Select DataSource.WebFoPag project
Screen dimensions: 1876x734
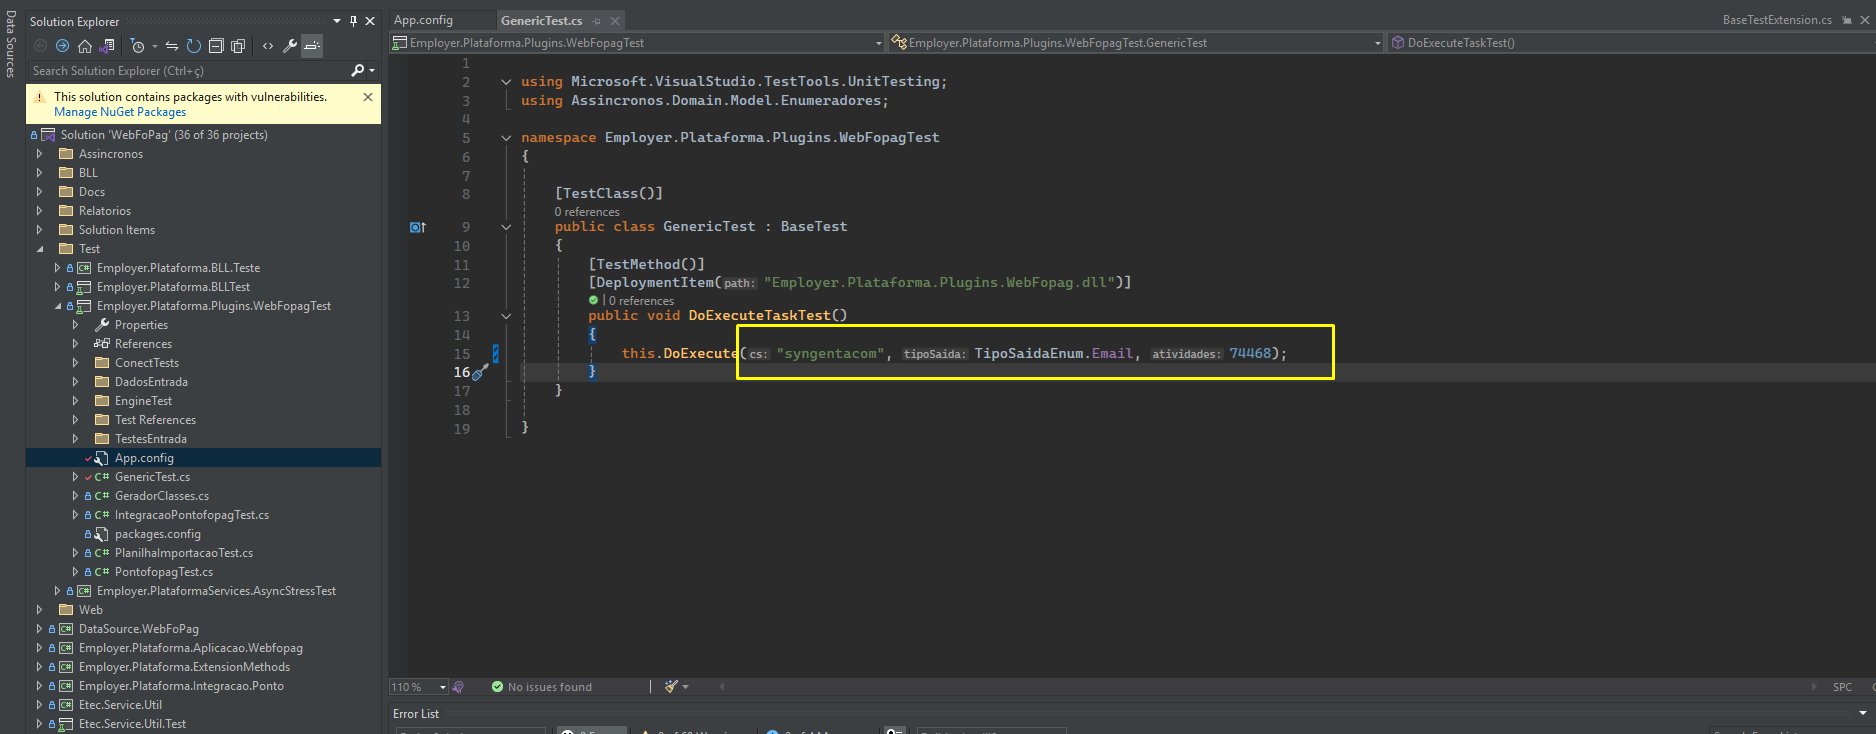[139, 629]
